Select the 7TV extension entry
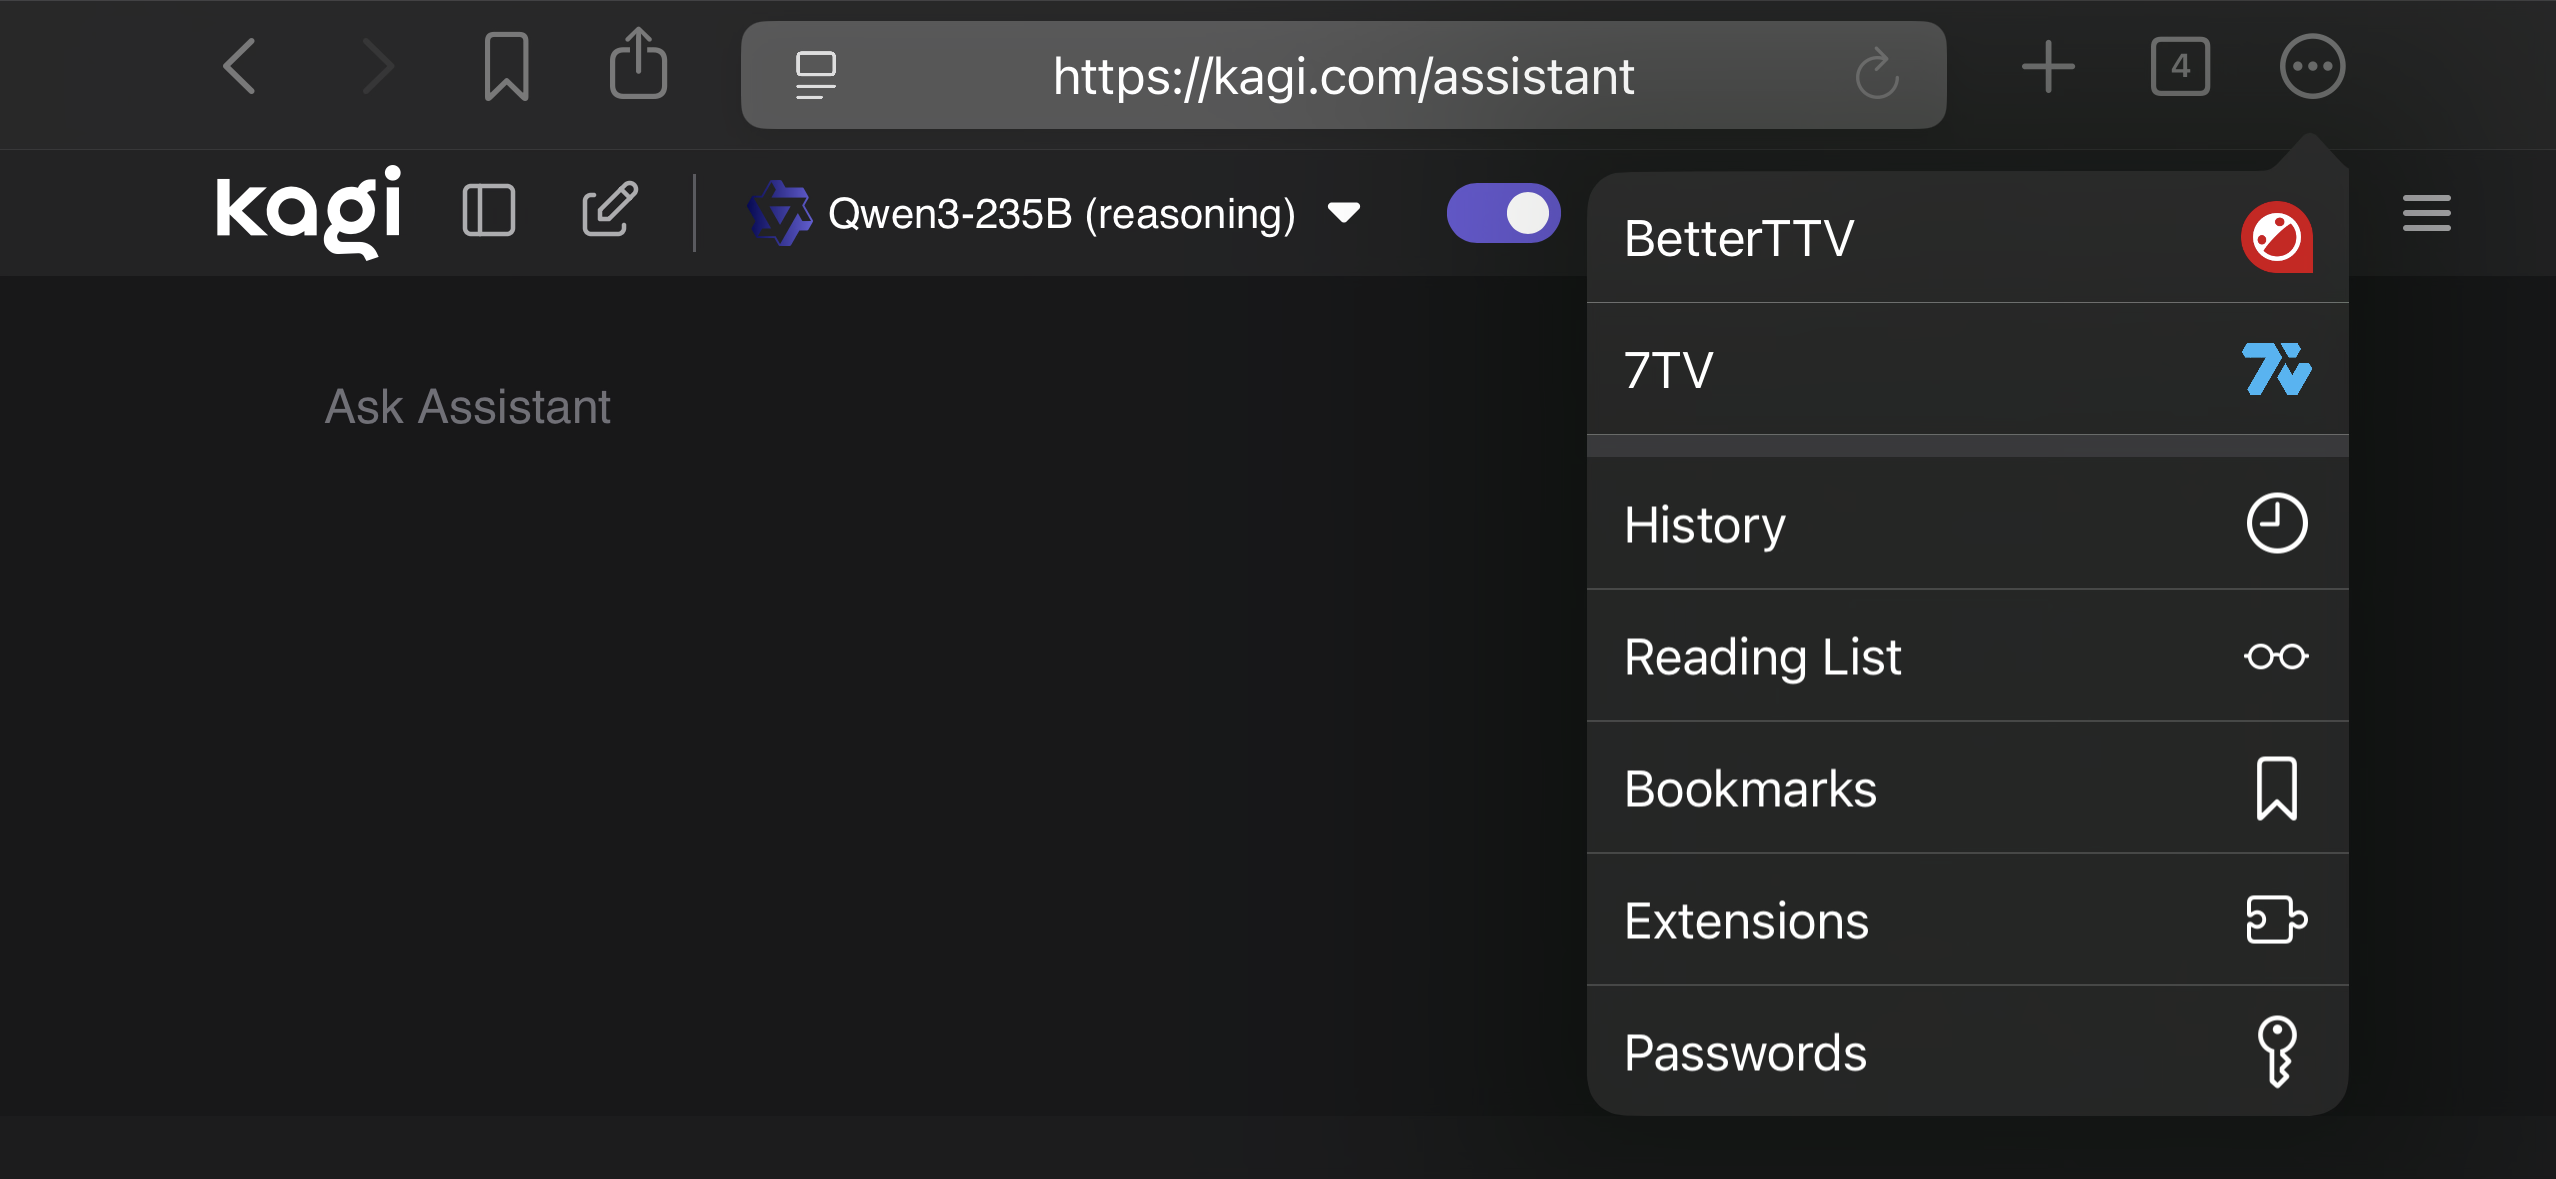2556x1179 pixels. pyautogui.click(x=1966, y=370)
